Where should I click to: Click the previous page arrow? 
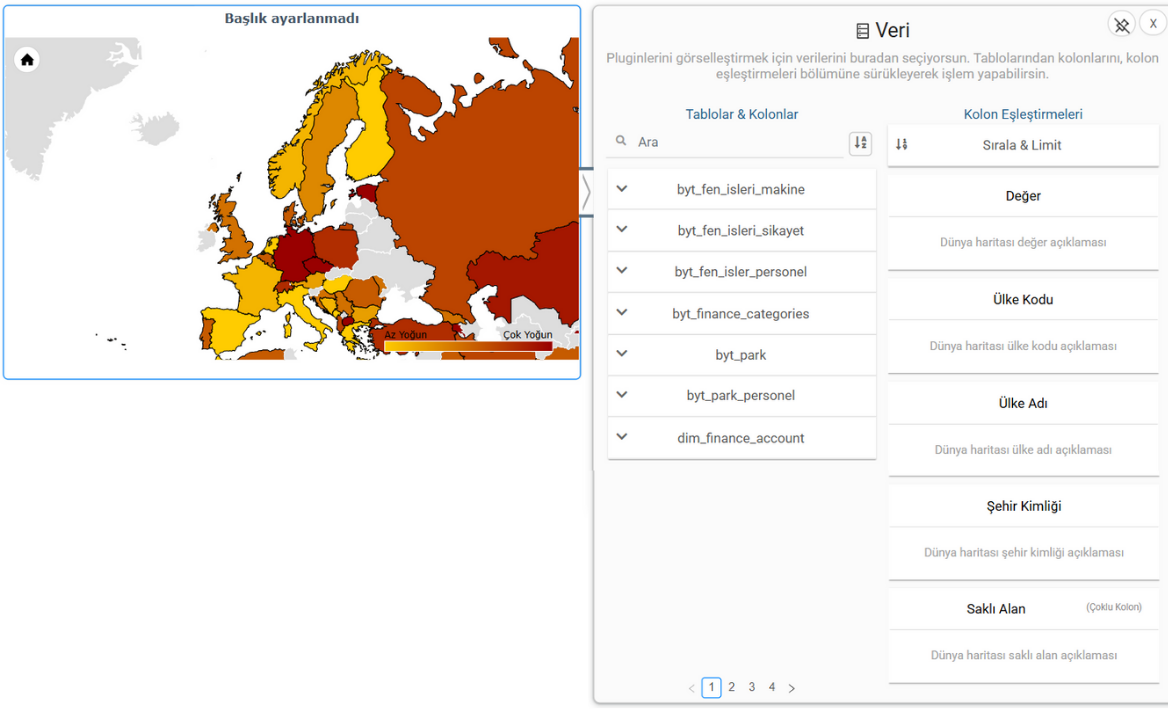click(691, 688)
